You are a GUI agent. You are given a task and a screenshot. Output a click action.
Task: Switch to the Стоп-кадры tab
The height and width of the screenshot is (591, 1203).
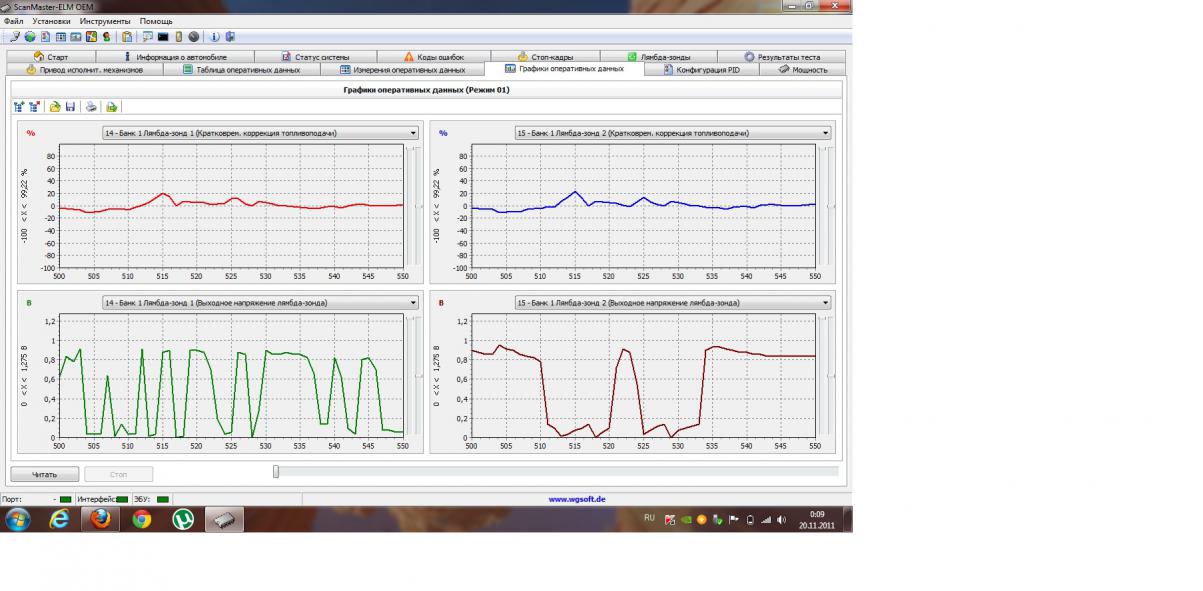[x=545, y=57]
